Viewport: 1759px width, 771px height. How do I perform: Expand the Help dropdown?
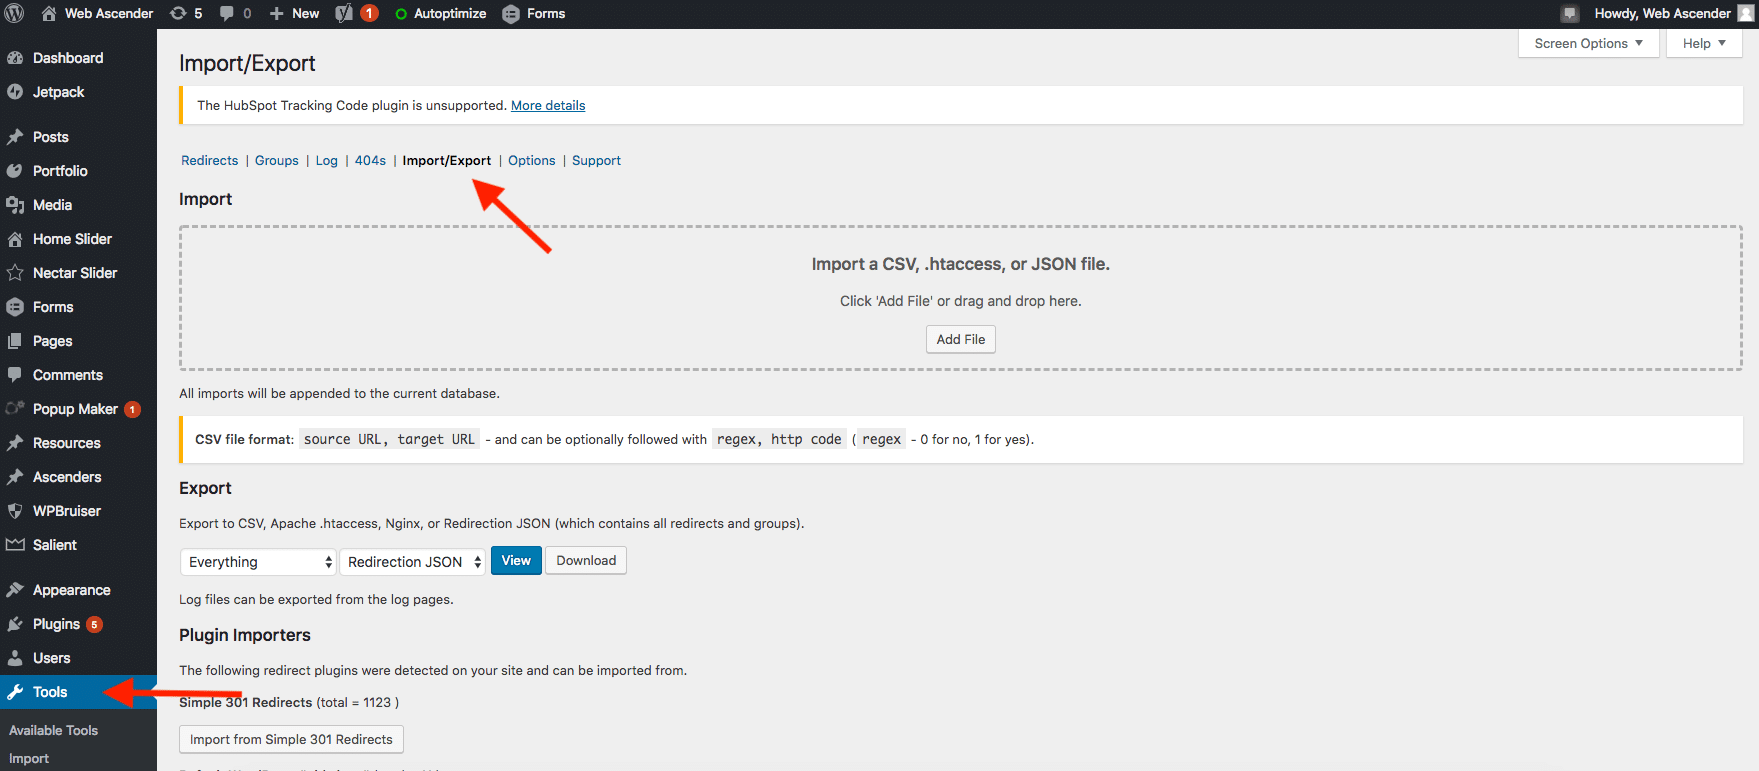[1704, 44]
